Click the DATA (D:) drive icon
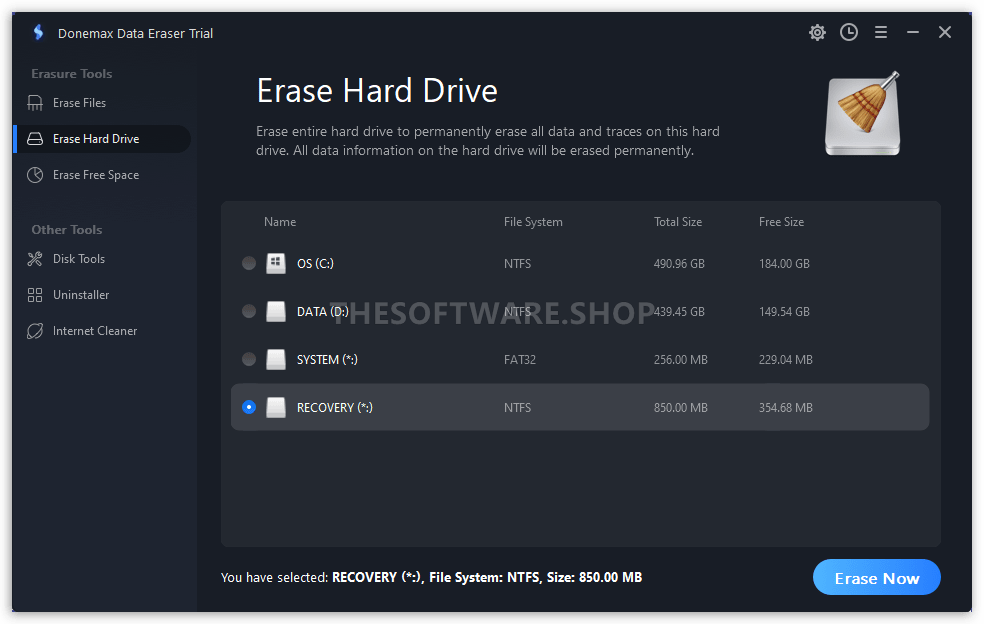This screenshot has width=984, height=624. (275, 311)
